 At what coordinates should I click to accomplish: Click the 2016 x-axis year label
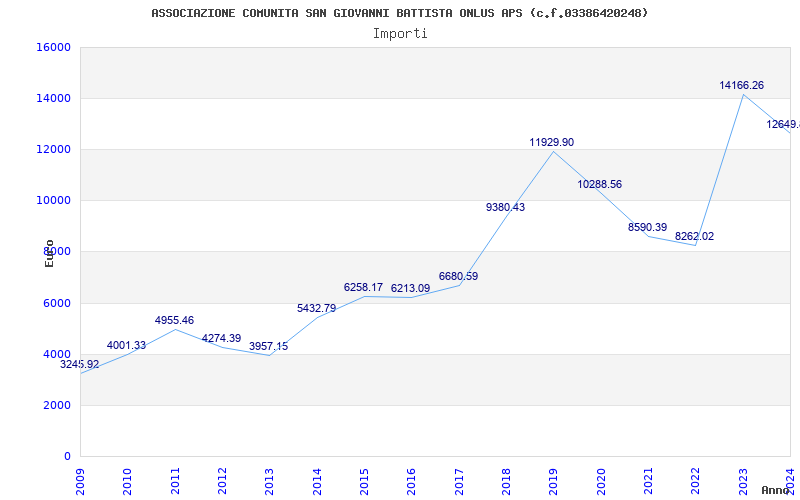[412, 482]
